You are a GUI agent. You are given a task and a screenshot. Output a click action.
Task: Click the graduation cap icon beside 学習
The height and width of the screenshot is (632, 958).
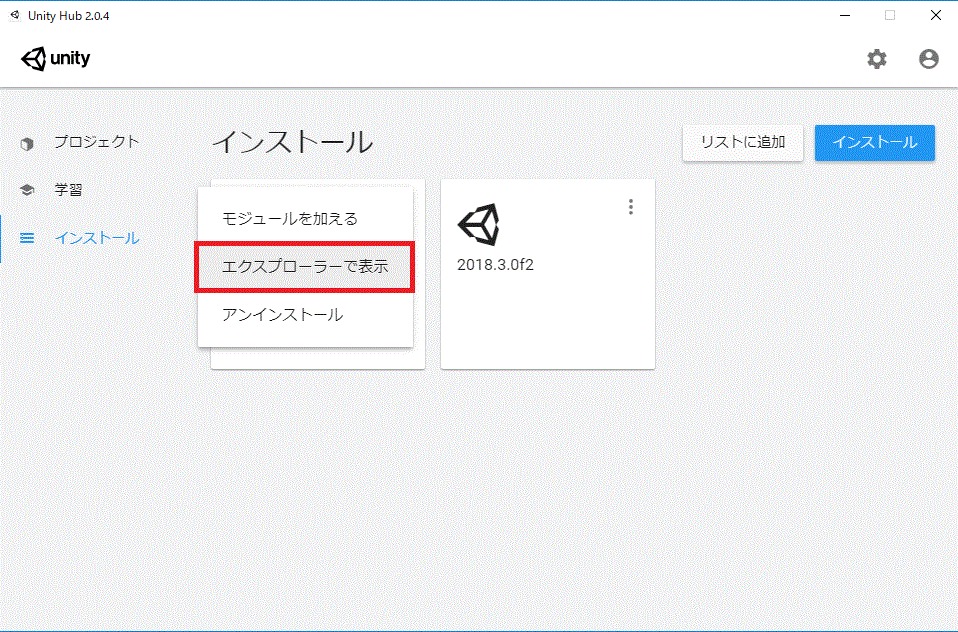27,190
